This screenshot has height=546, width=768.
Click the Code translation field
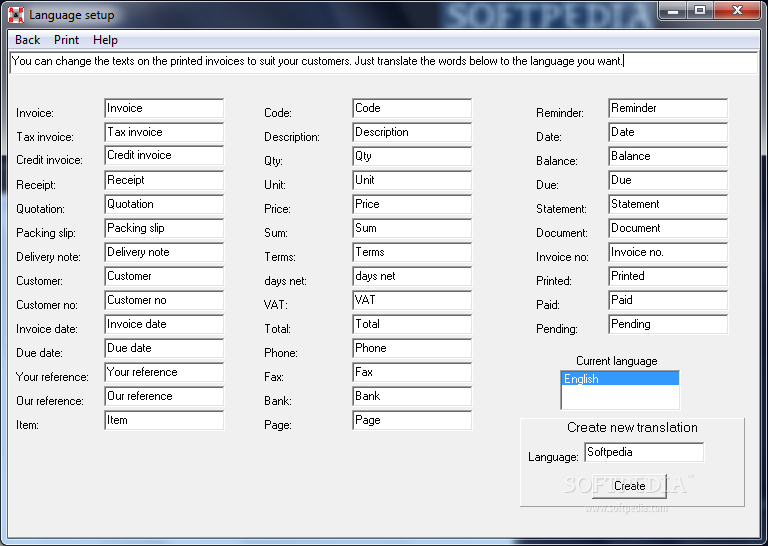click(412, 108)
